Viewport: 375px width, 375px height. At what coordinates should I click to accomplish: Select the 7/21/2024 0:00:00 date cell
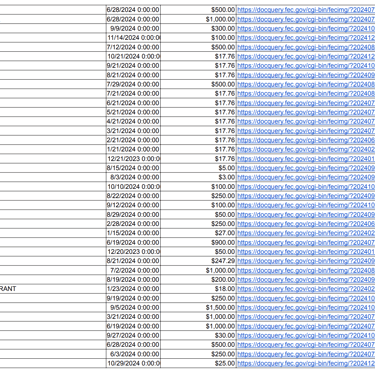tap(133, 94)
